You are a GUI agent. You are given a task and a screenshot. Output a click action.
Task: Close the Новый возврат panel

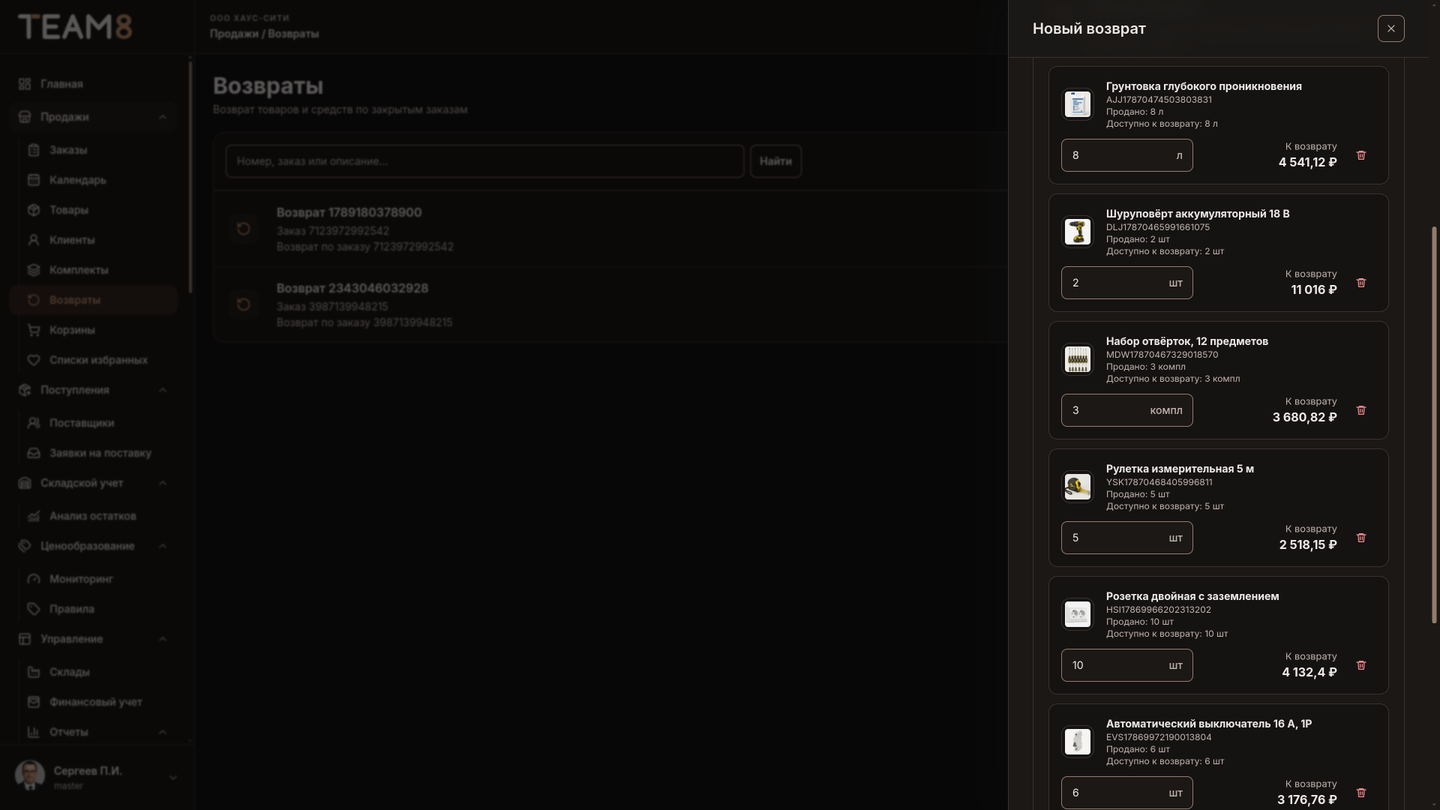tap(1391, 28)
